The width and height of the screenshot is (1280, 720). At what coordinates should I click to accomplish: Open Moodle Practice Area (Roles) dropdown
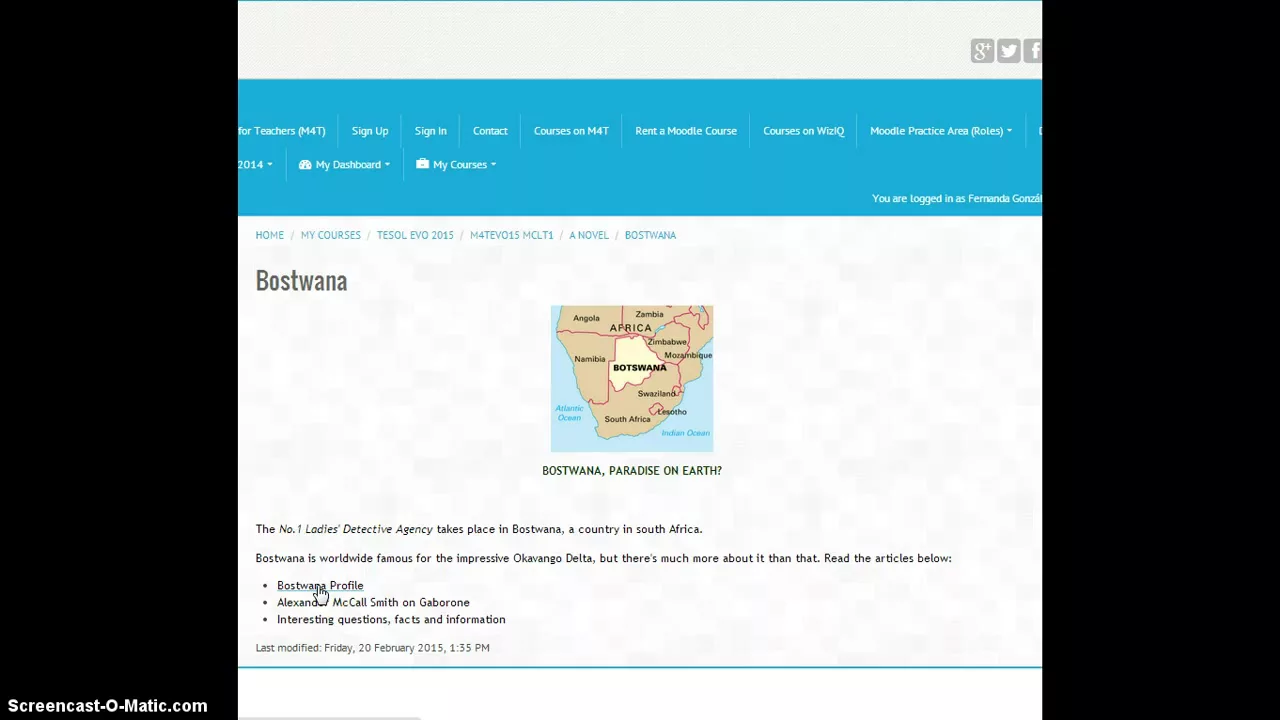(x=941, y=131)
